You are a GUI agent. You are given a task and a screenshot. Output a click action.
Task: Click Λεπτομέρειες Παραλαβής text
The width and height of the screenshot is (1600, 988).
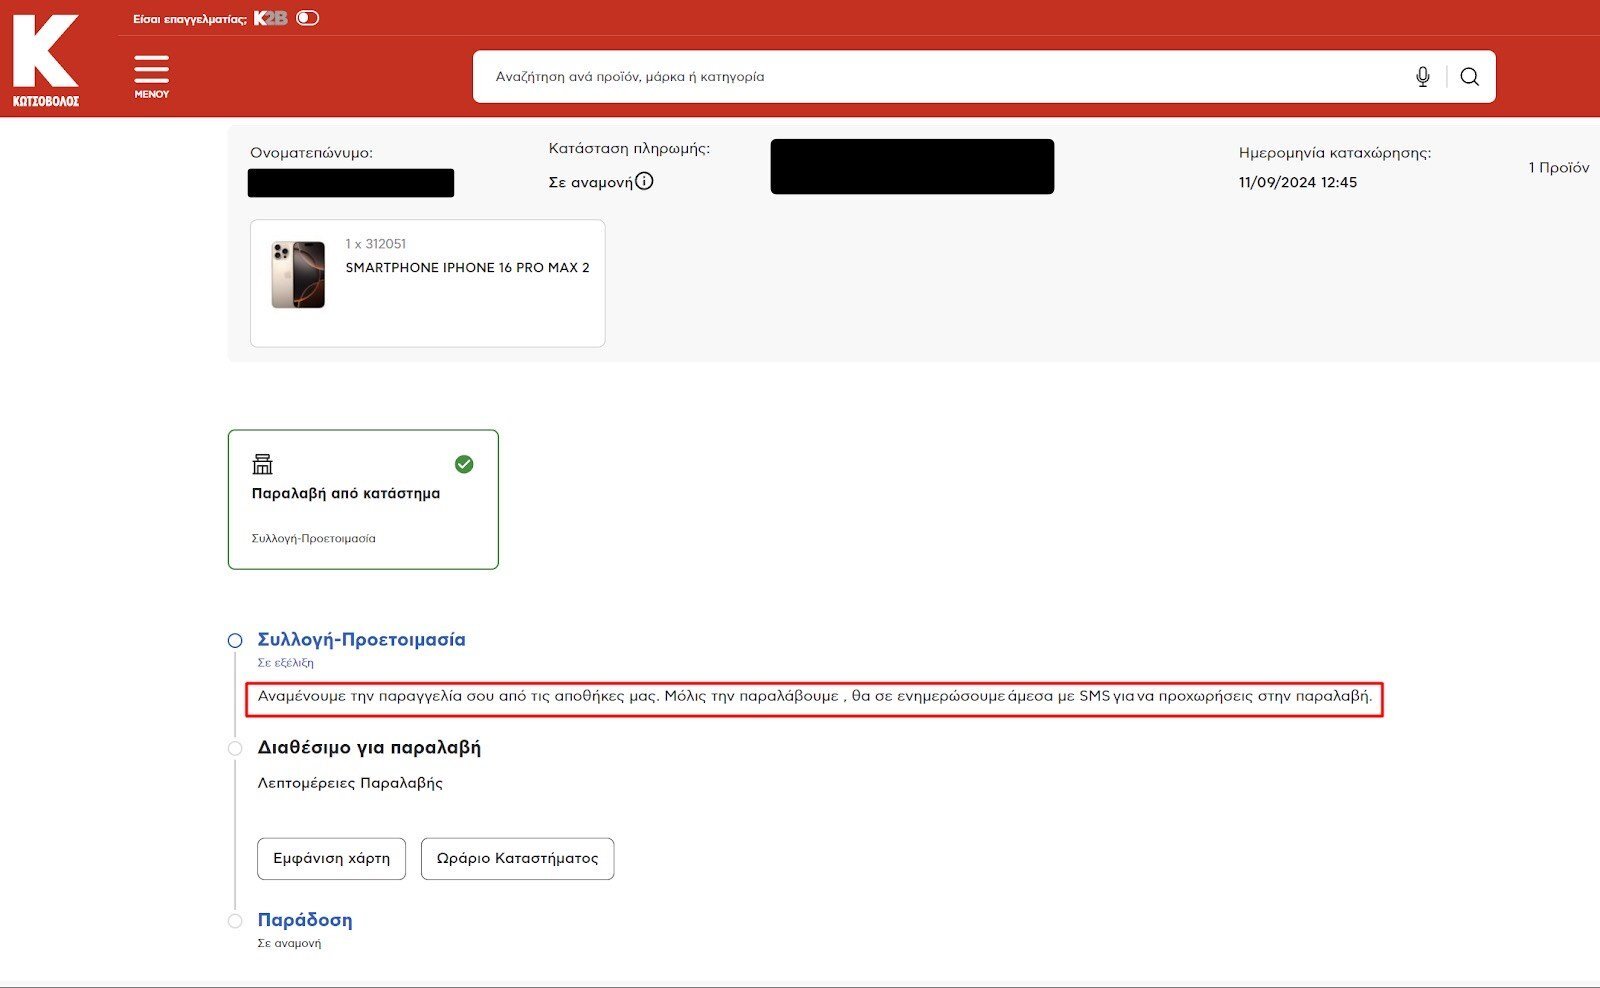pos(350,783)
